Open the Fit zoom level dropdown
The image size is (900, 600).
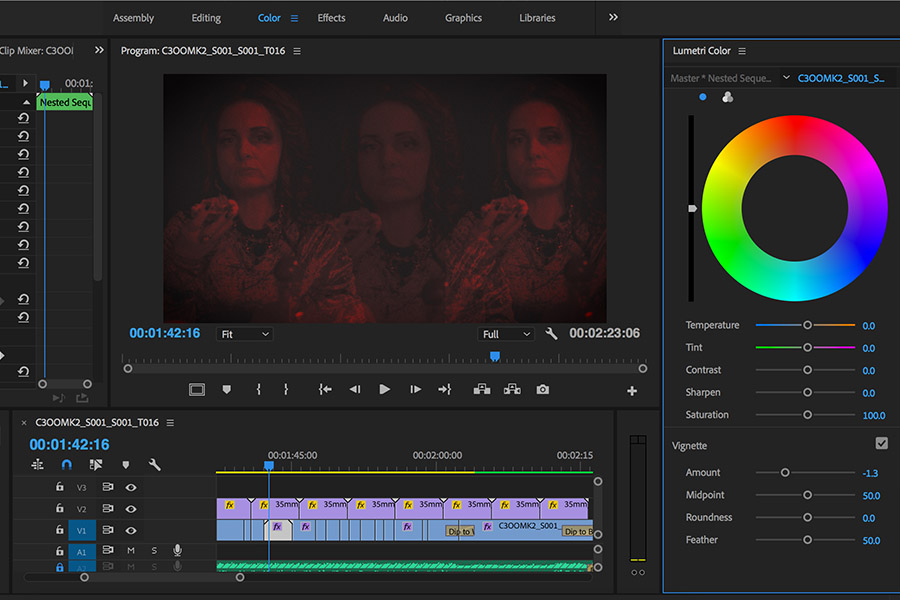[244, 334]
